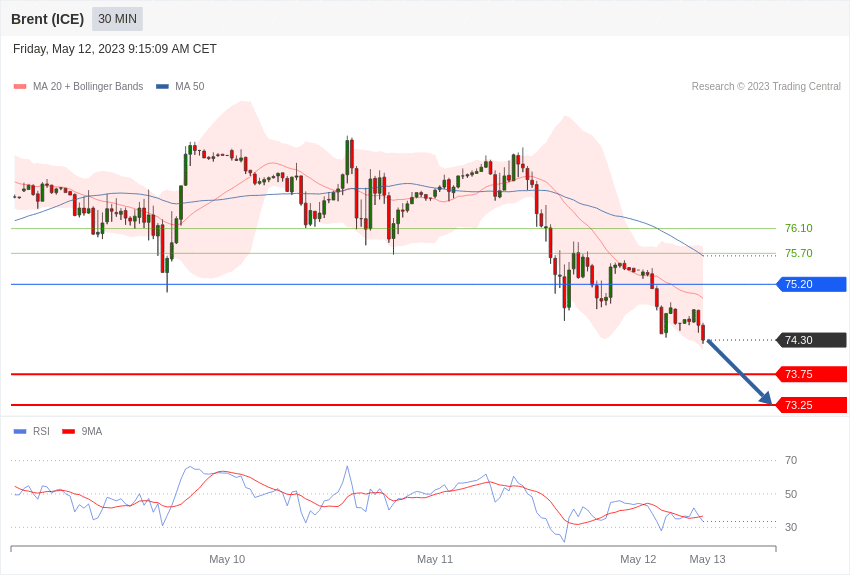Click the black 74.30 current price tag
This screenshot has height=576, width=850.
tap(811, 340)
